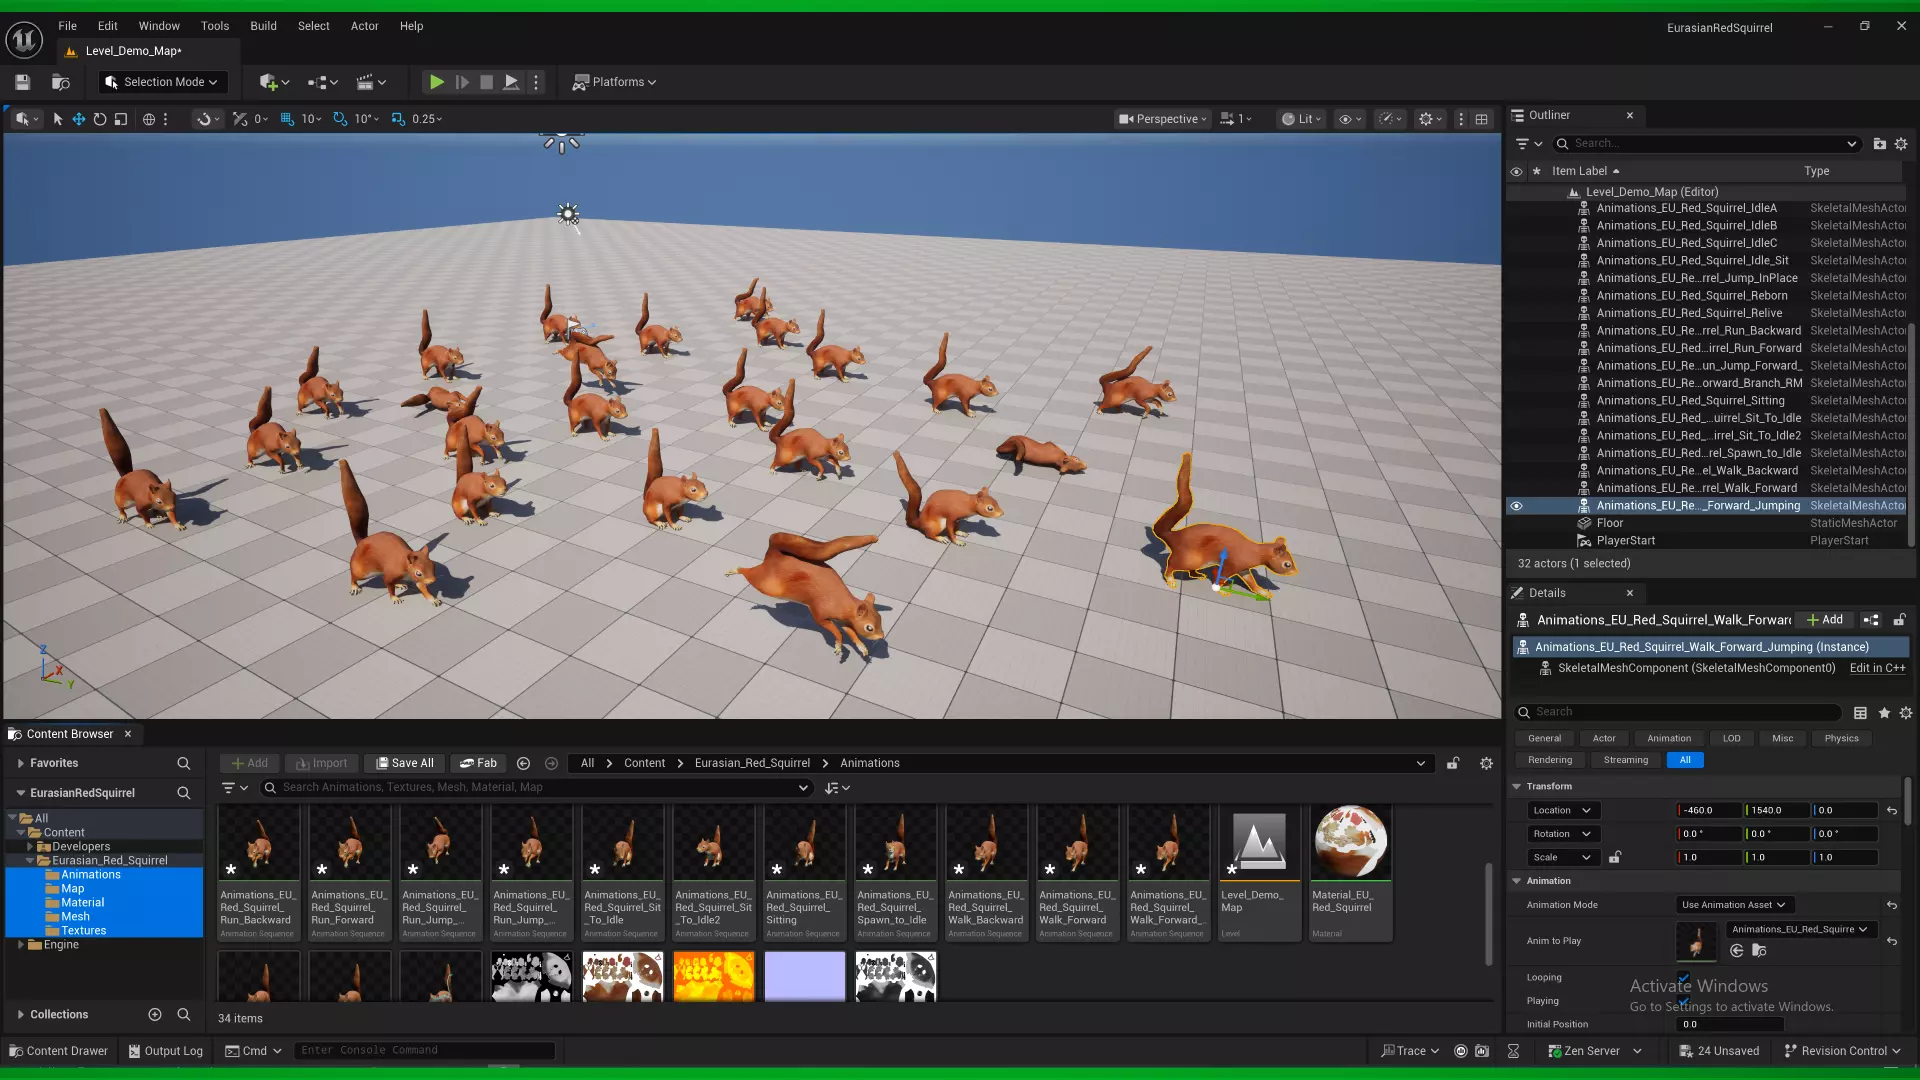The image size is (1920, 1080).
Task: Collapse the Transform section
Action: pyautogui.click(x=1516, y=787)
